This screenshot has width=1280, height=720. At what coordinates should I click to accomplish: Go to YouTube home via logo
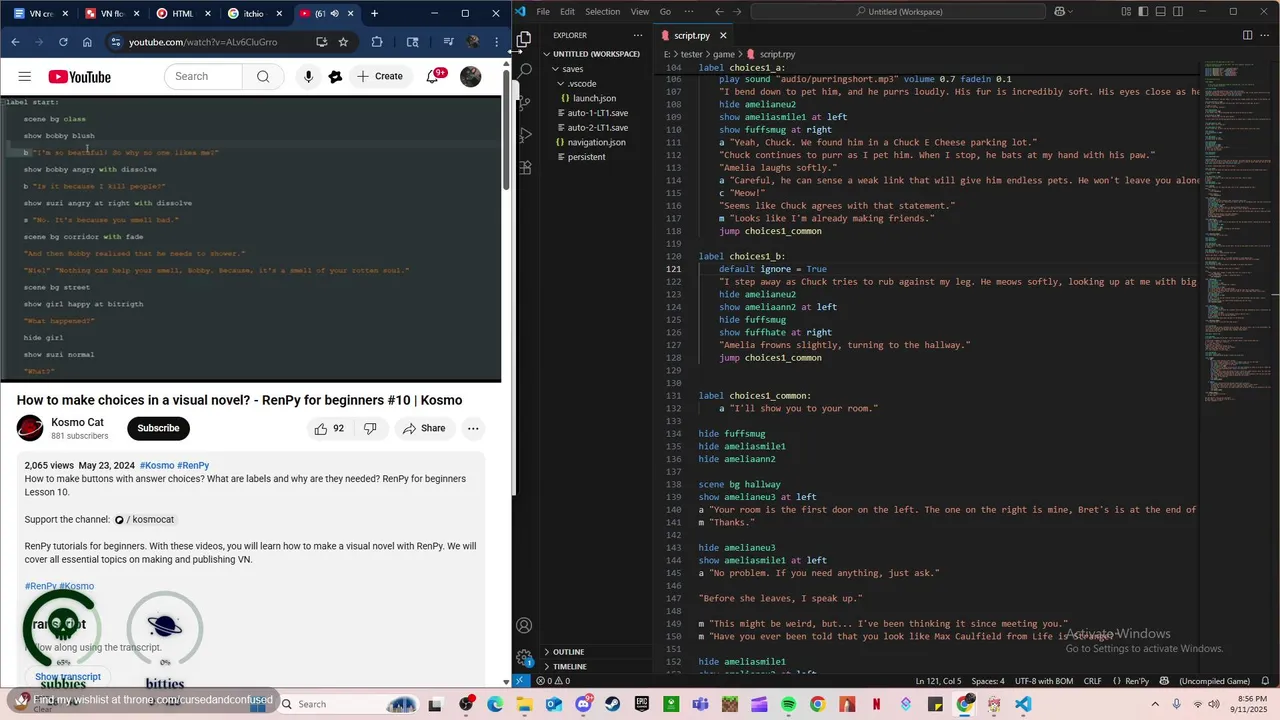(79, 77)
